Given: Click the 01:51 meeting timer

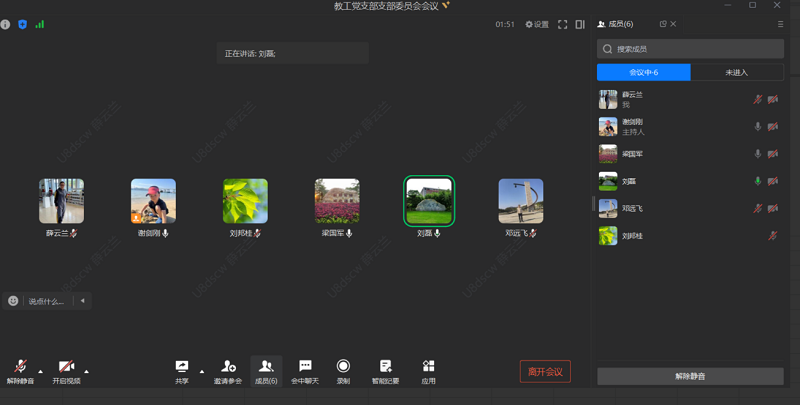Looking at the screenshot, I should (505, 24).
